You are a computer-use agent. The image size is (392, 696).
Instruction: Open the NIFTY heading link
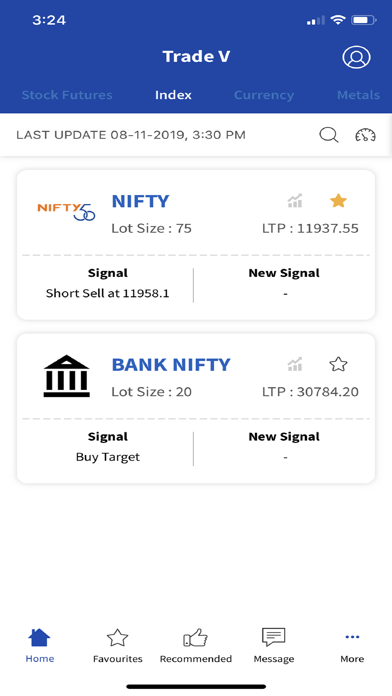140,202
